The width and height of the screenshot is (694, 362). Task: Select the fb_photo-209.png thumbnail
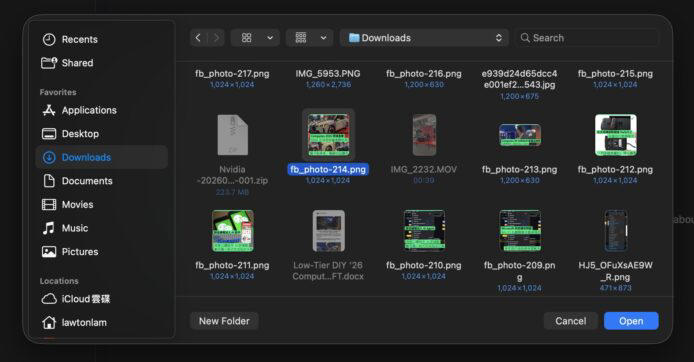click(x=520, y=231)
